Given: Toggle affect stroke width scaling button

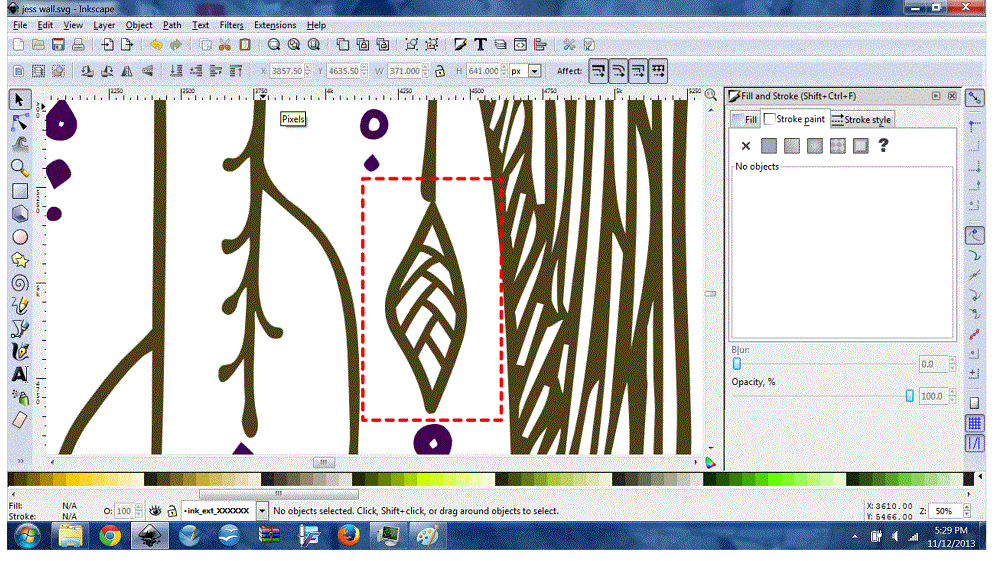Looking at the screenshot, I should point(598,71).
